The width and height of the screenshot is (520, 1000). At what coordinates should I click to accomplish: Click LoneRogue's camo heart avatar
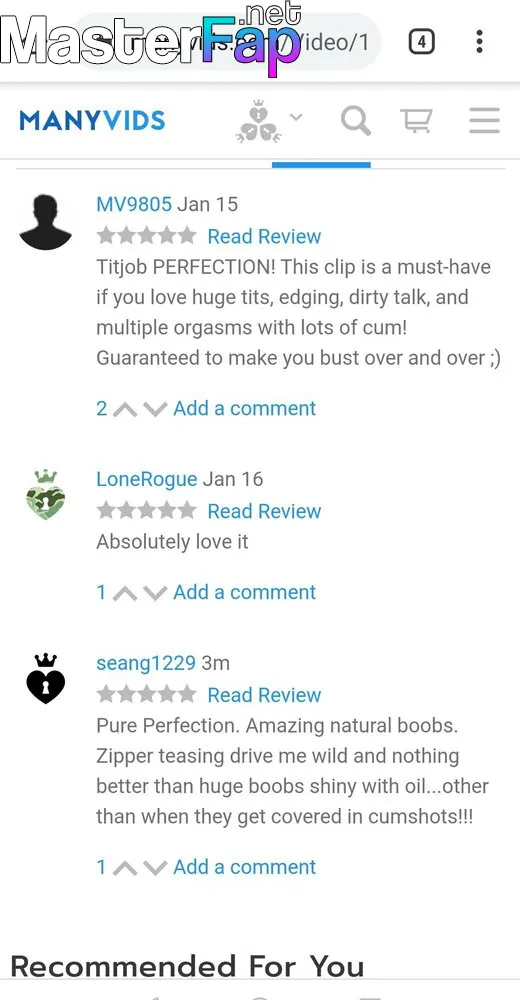pyautogui.click(x=46, y=495)
